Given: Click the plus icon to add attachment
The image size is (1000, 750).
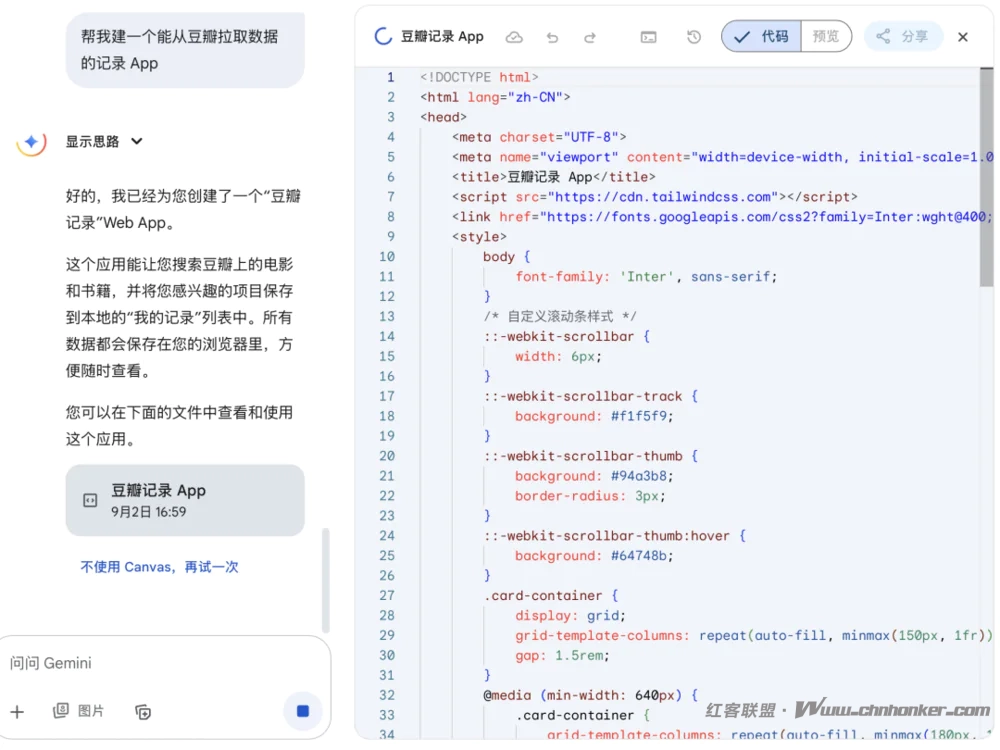Looking at the screenshot, I should (17, 712).
